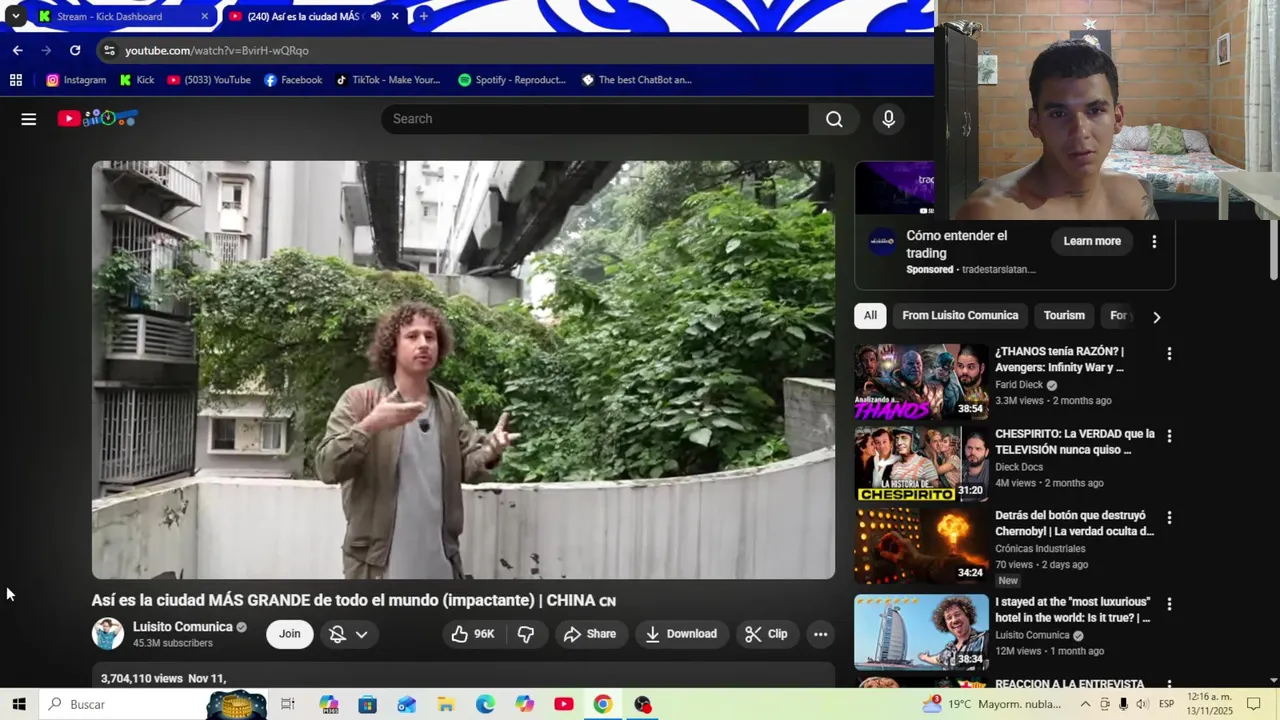
Task: Open the Cómo entender el trading ad title
Action: 956,244
